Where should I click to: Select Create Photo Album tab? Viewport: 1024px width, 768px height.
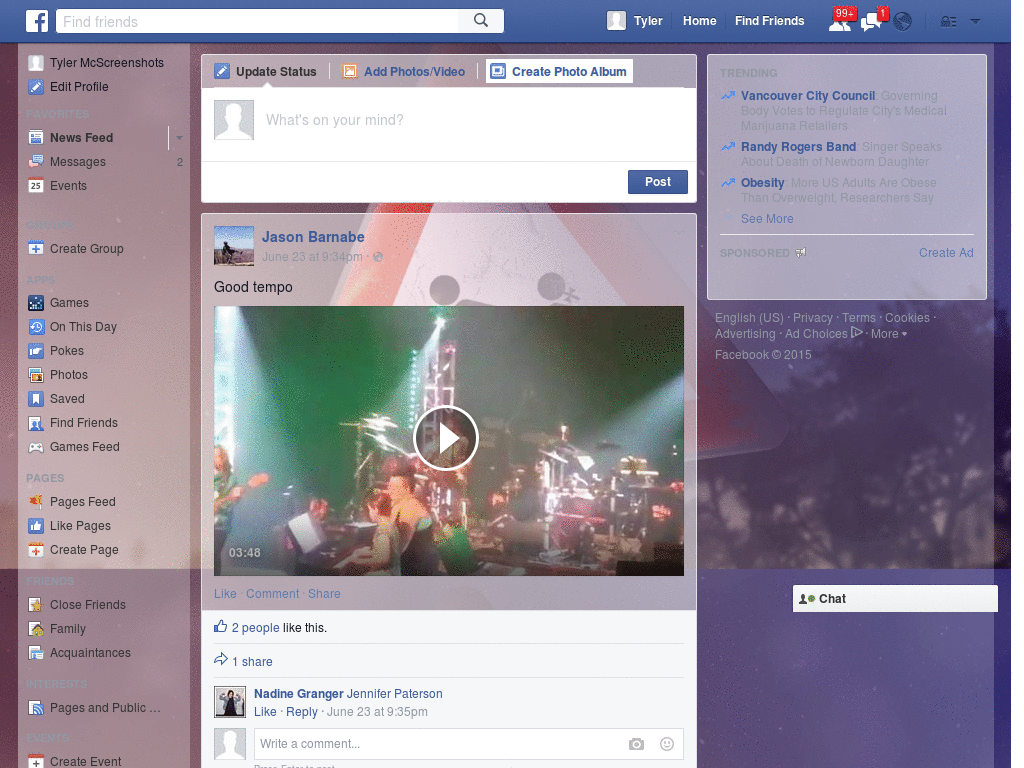tap(560, 71)
